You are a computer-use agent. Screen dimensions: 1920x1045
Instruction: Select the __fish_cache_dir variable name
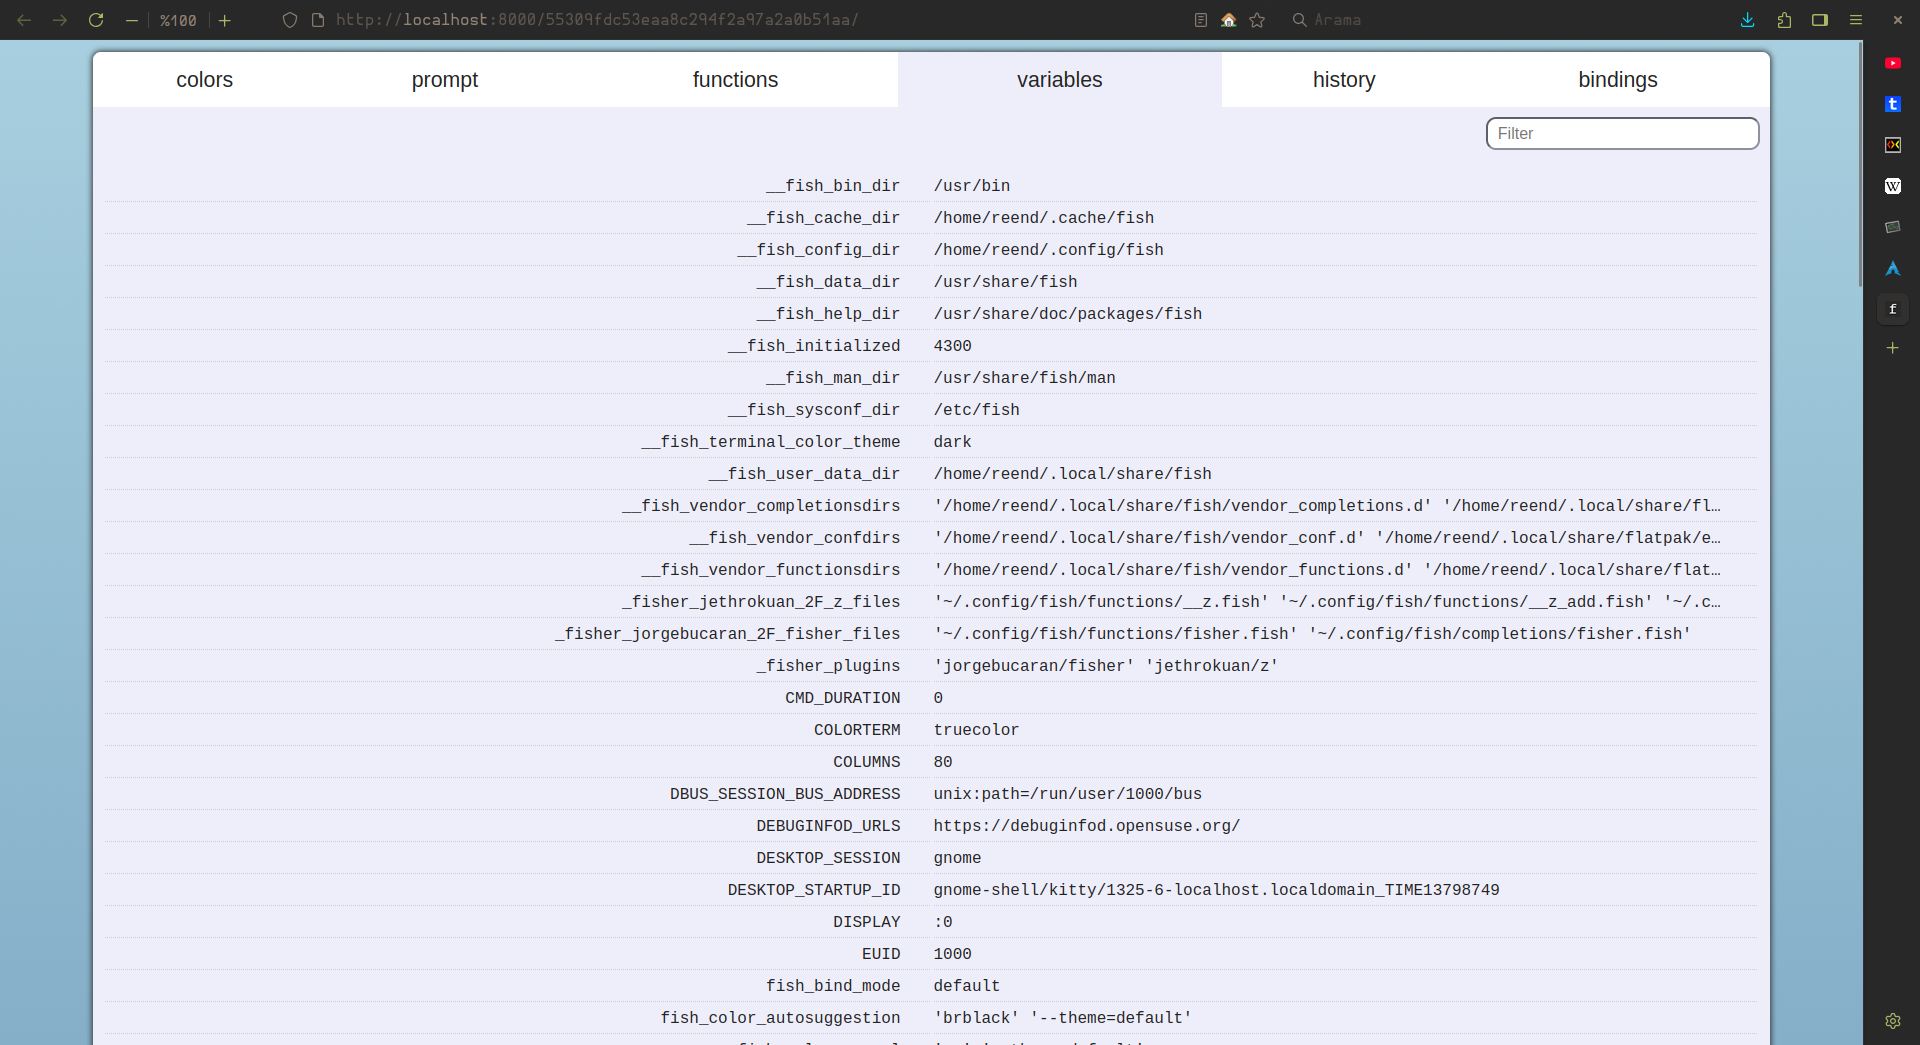tap(823, 218)
